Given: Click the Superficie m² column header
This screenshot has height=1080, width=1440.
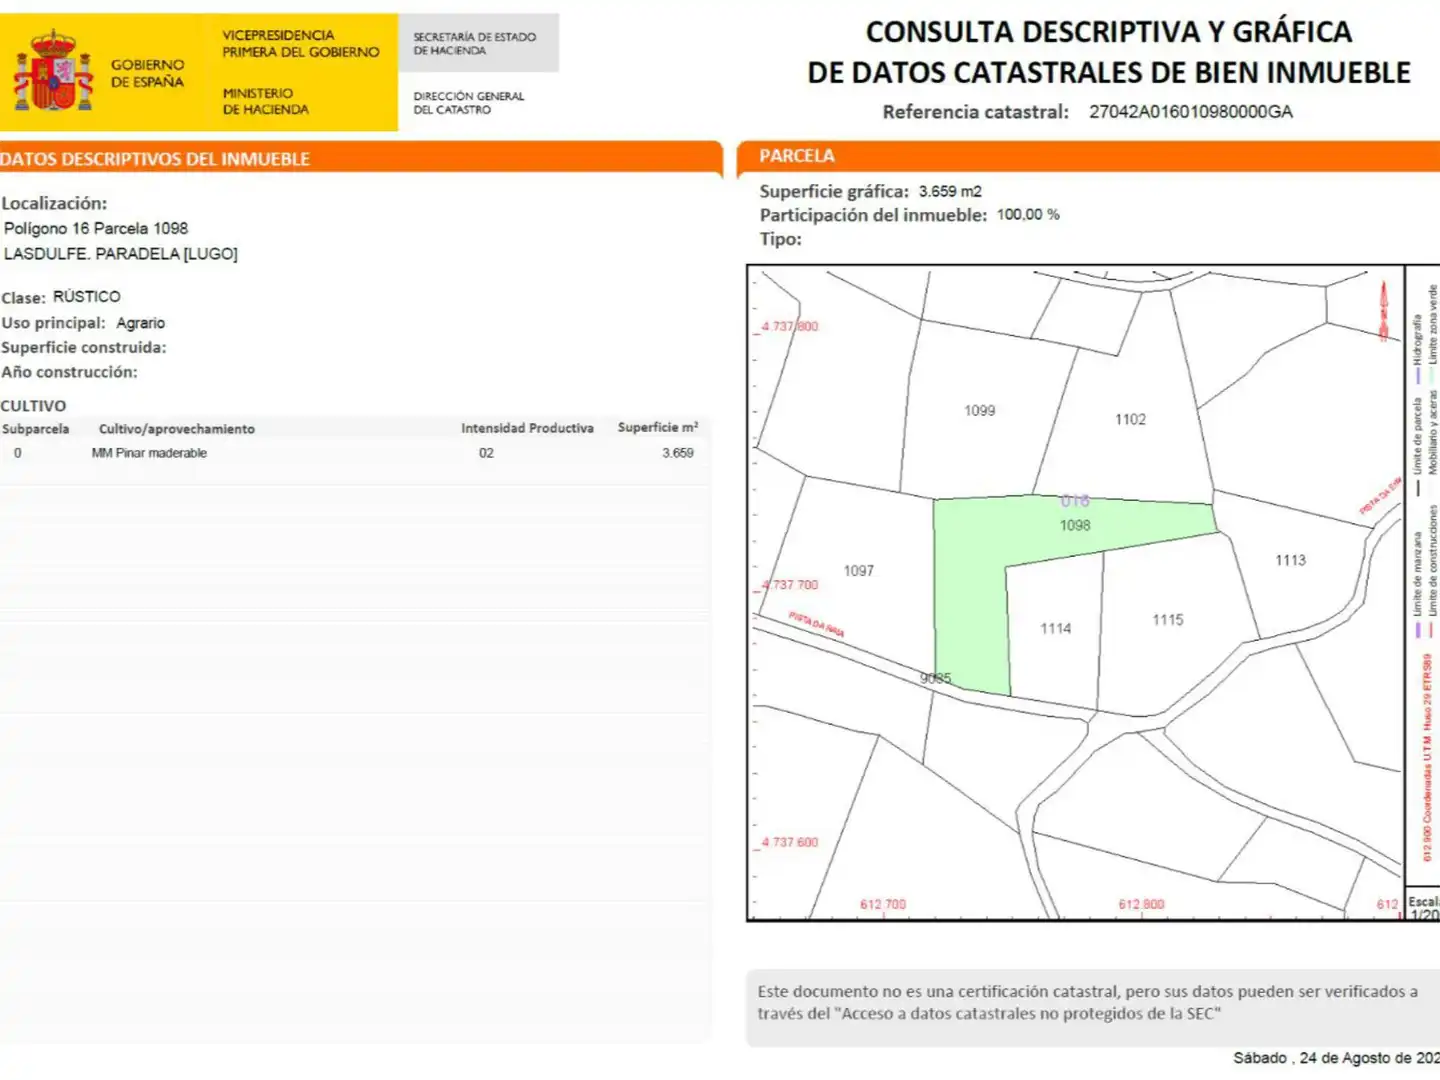Looking at the screenshot, I should [x=658, y=427].
